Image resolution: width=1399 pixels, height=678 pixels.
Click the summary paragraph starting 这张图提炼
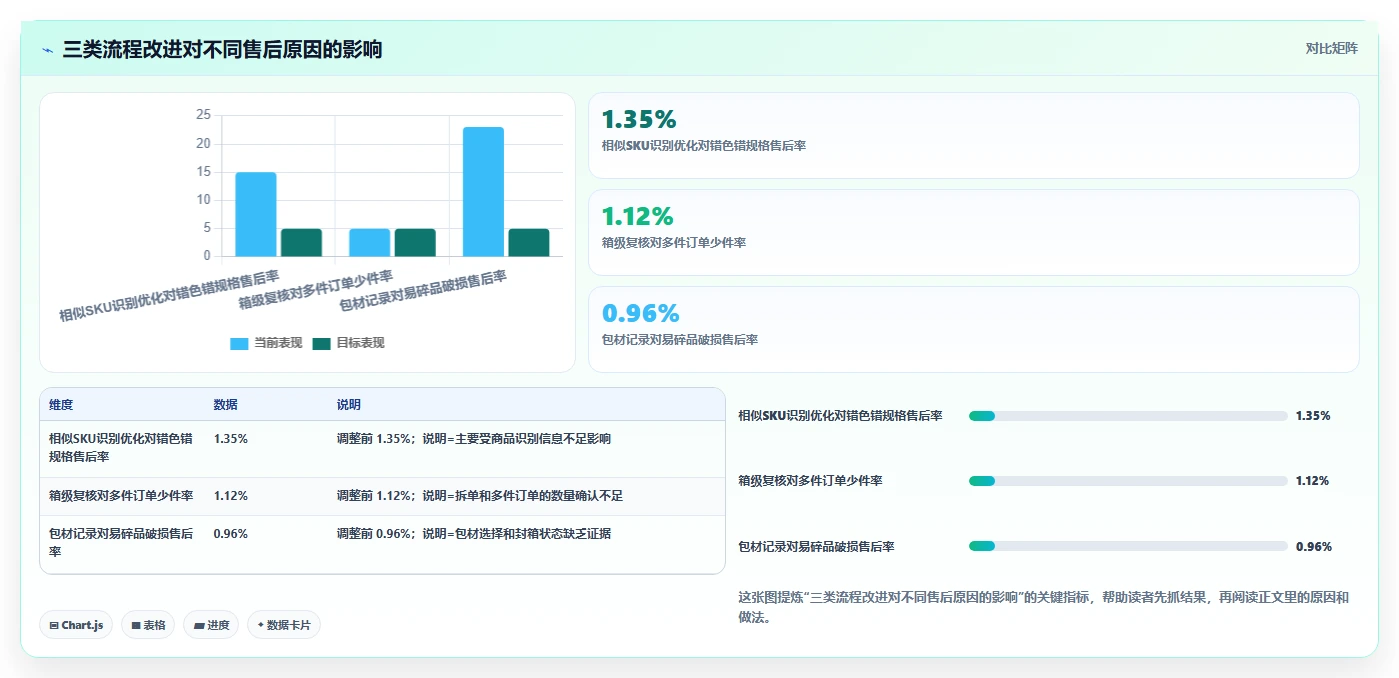[1043, 607]
